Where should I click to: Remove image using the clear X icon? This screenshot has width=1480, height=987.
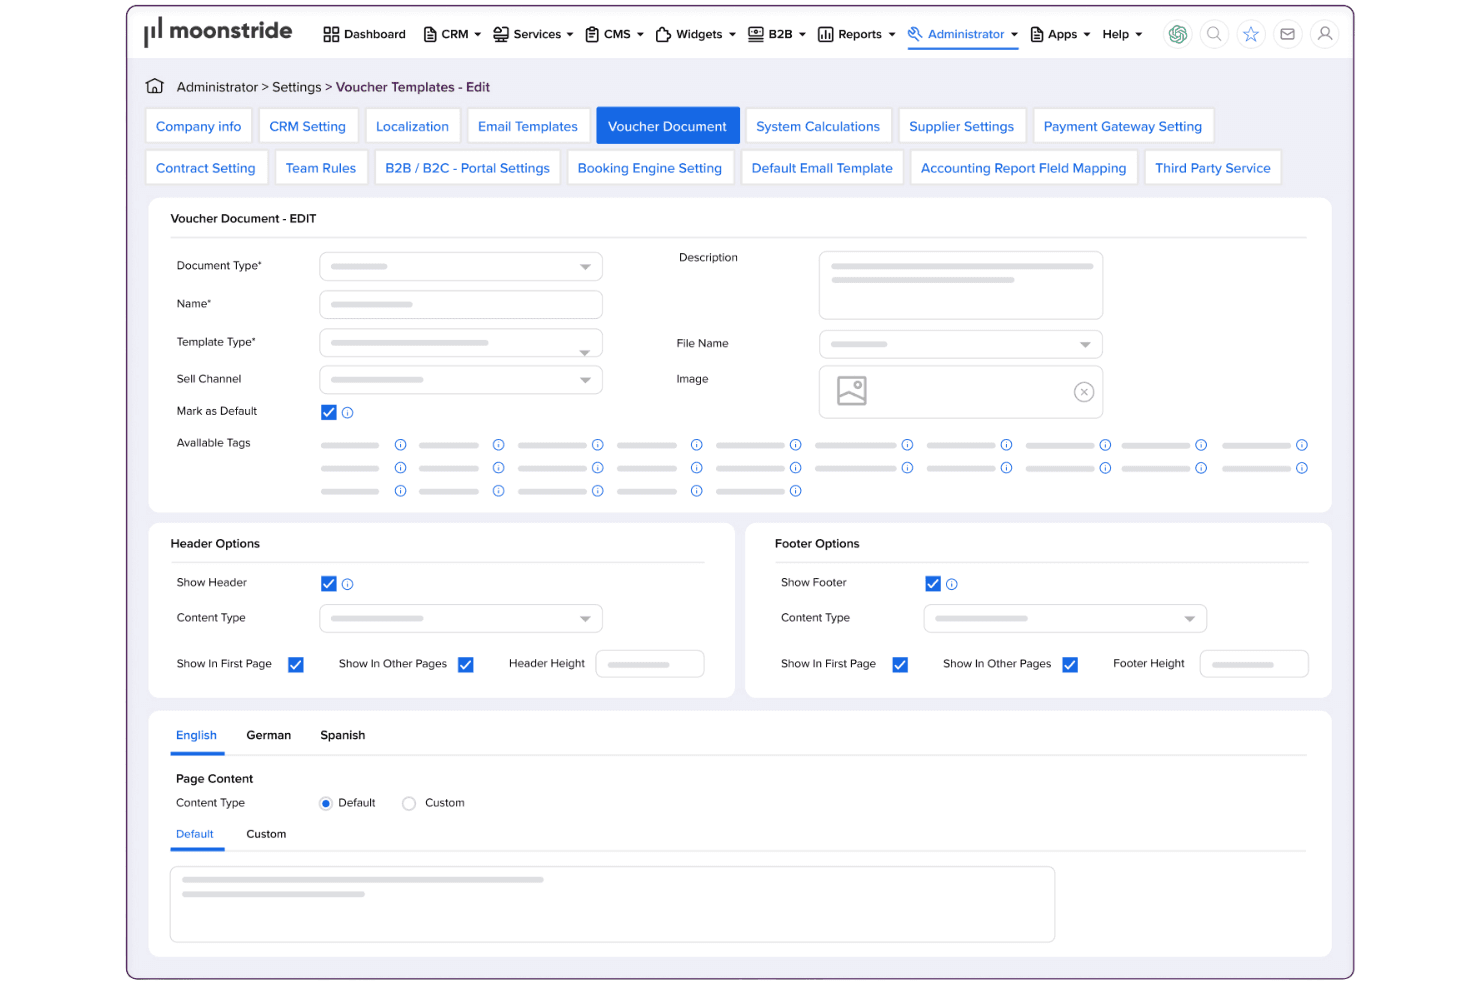[1084, 392]
